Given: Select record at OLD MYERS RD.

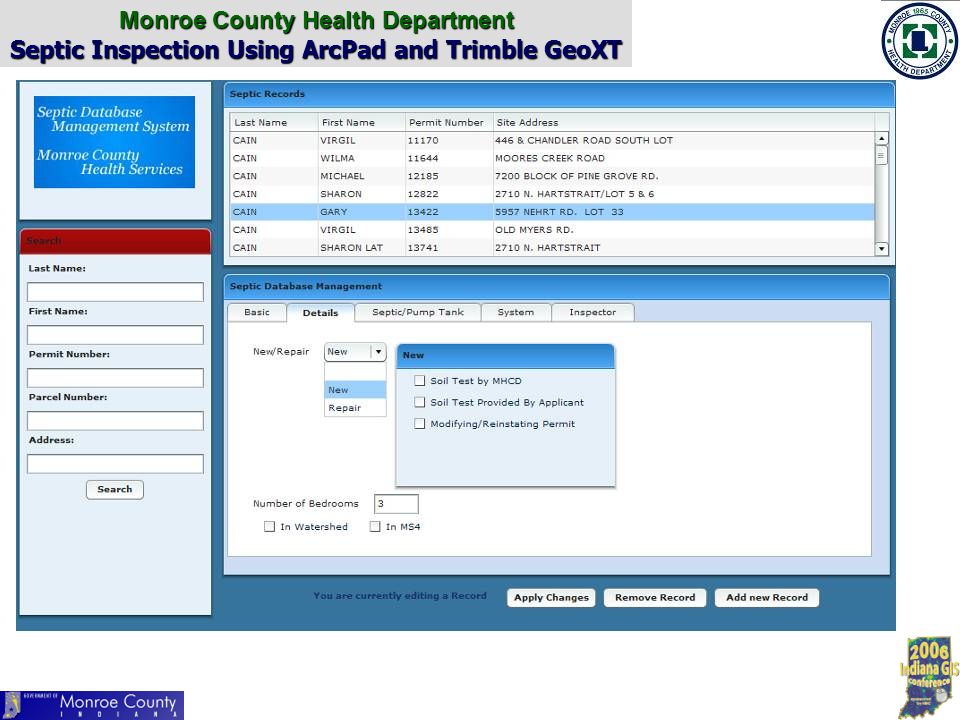Looking at the screenshot, I should click(552, 230).
